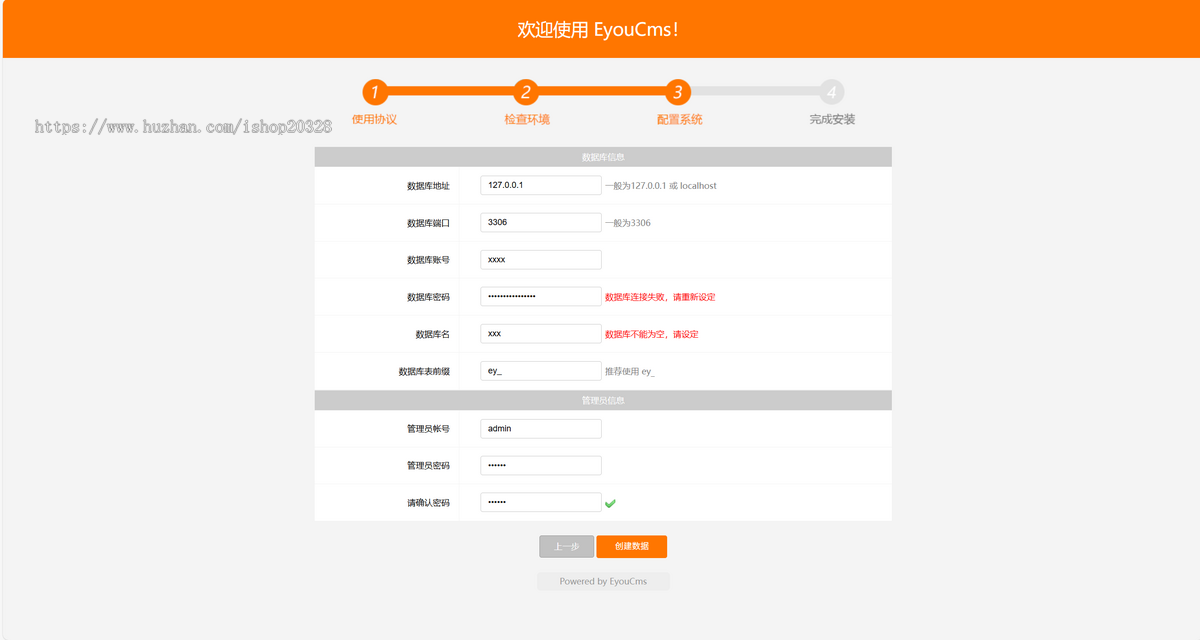This screenshot has height=640, width=1200.
Task: Click the step 1 circle in the progress bar
Action: (x=375, y=92)
